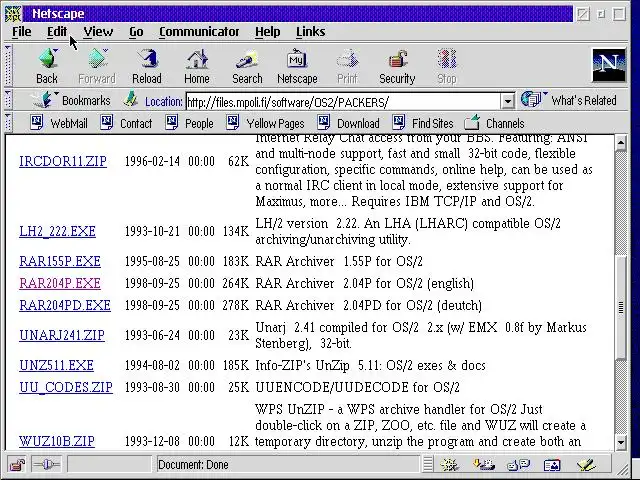Screen dimensions: 640x480
Task: Open the Help menu
Action: coord(268,32)
